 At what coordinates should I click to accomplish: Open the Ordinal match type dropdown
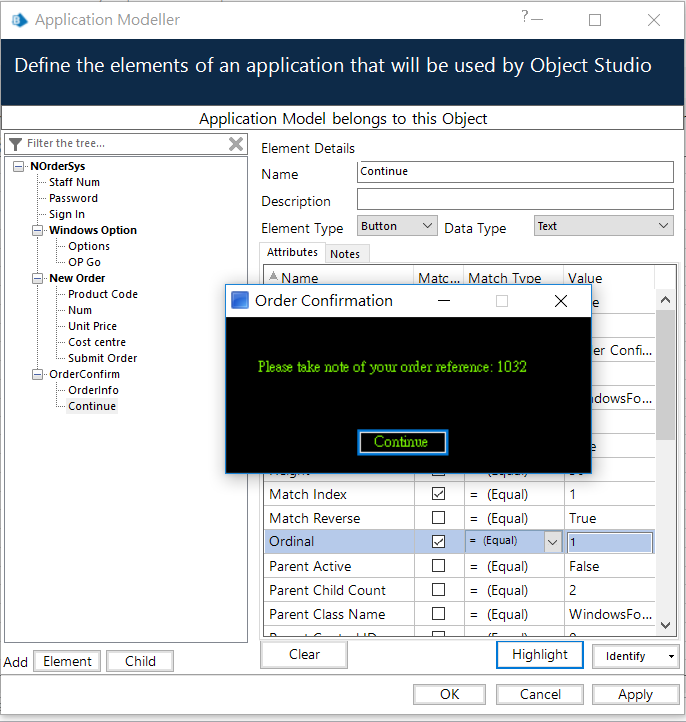(x=552, y=542)
